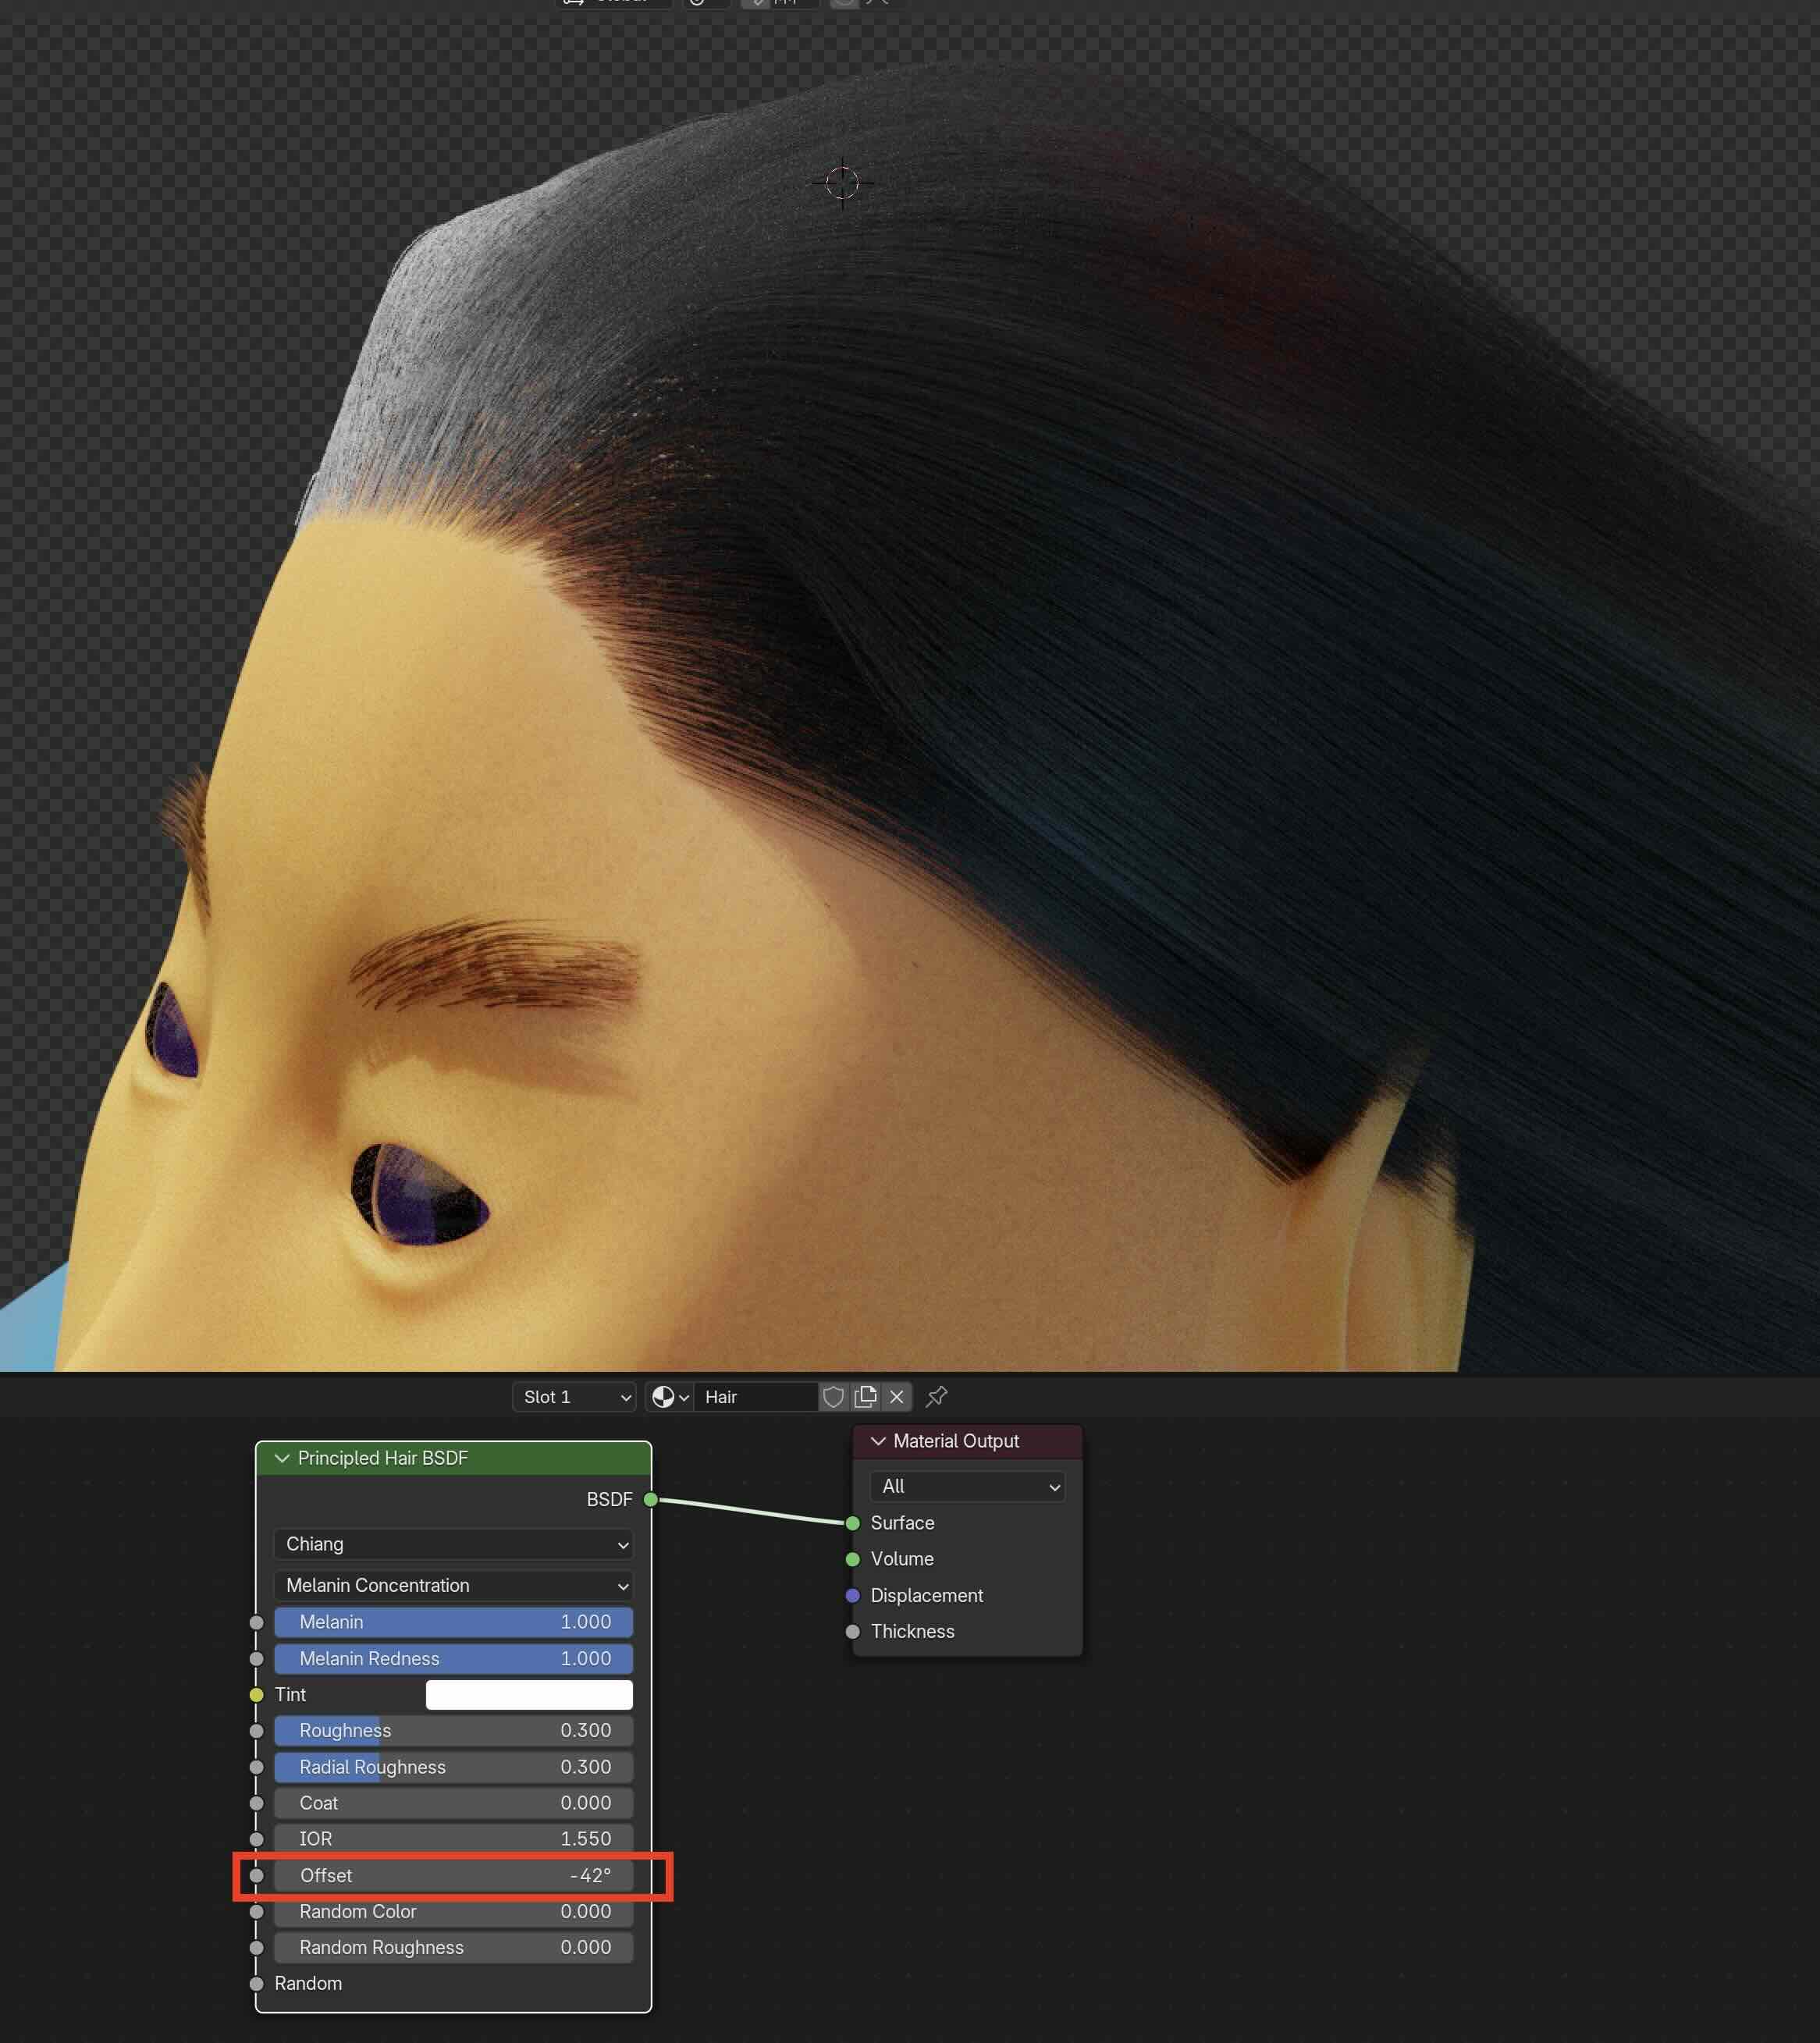1820x2043 pixels.
Task: Pin the node tree with pushpin icon
Action: 937,1397
